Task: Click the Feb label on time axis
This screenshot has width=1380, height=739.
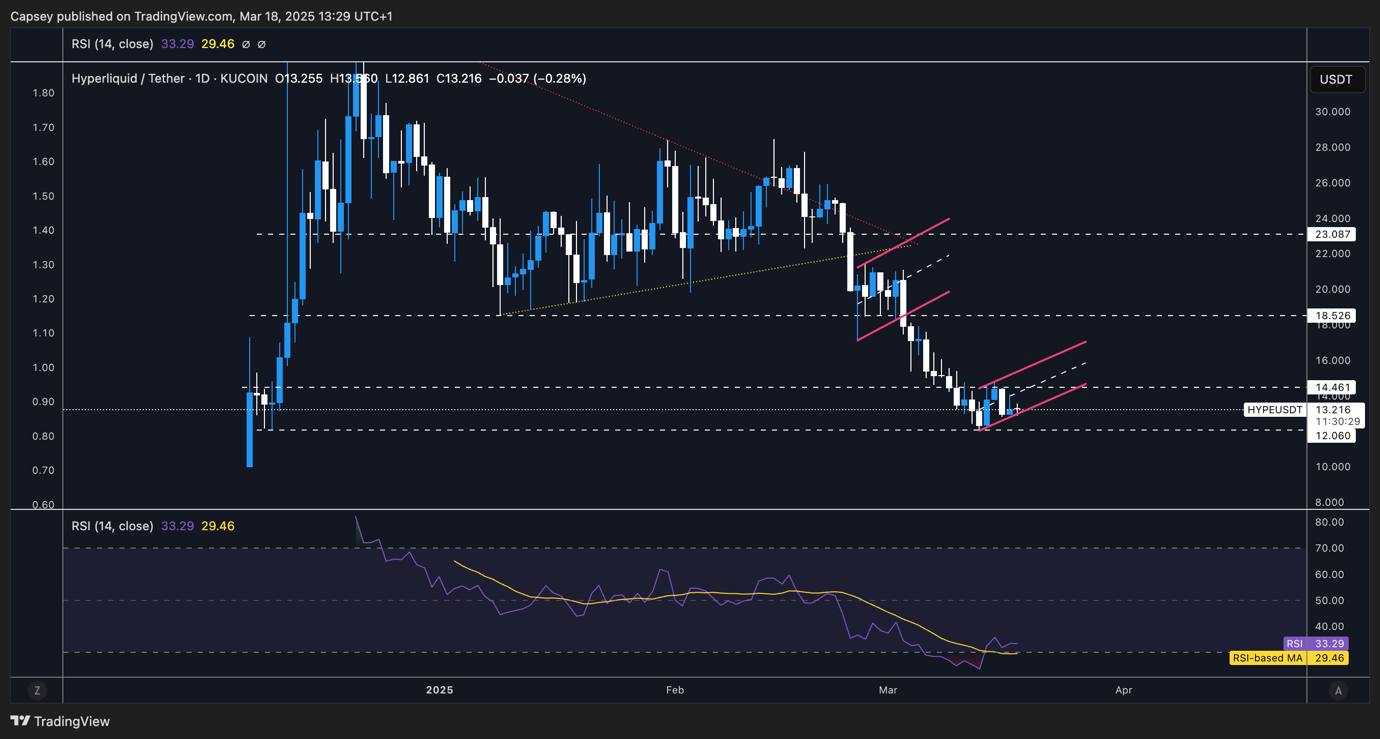Action: [x=675, y=690]
